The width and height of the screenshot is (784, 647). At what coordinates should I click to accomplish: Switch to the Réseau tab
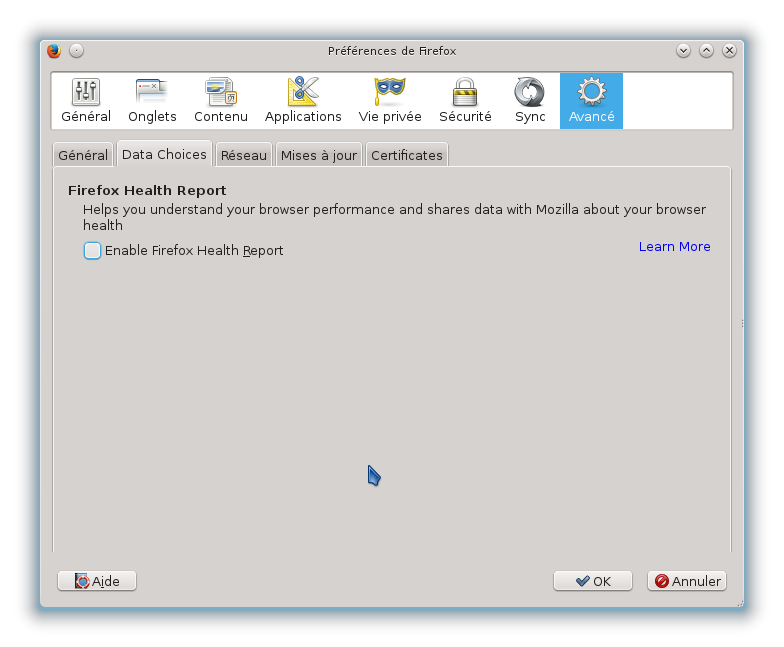tap(244, 155)
